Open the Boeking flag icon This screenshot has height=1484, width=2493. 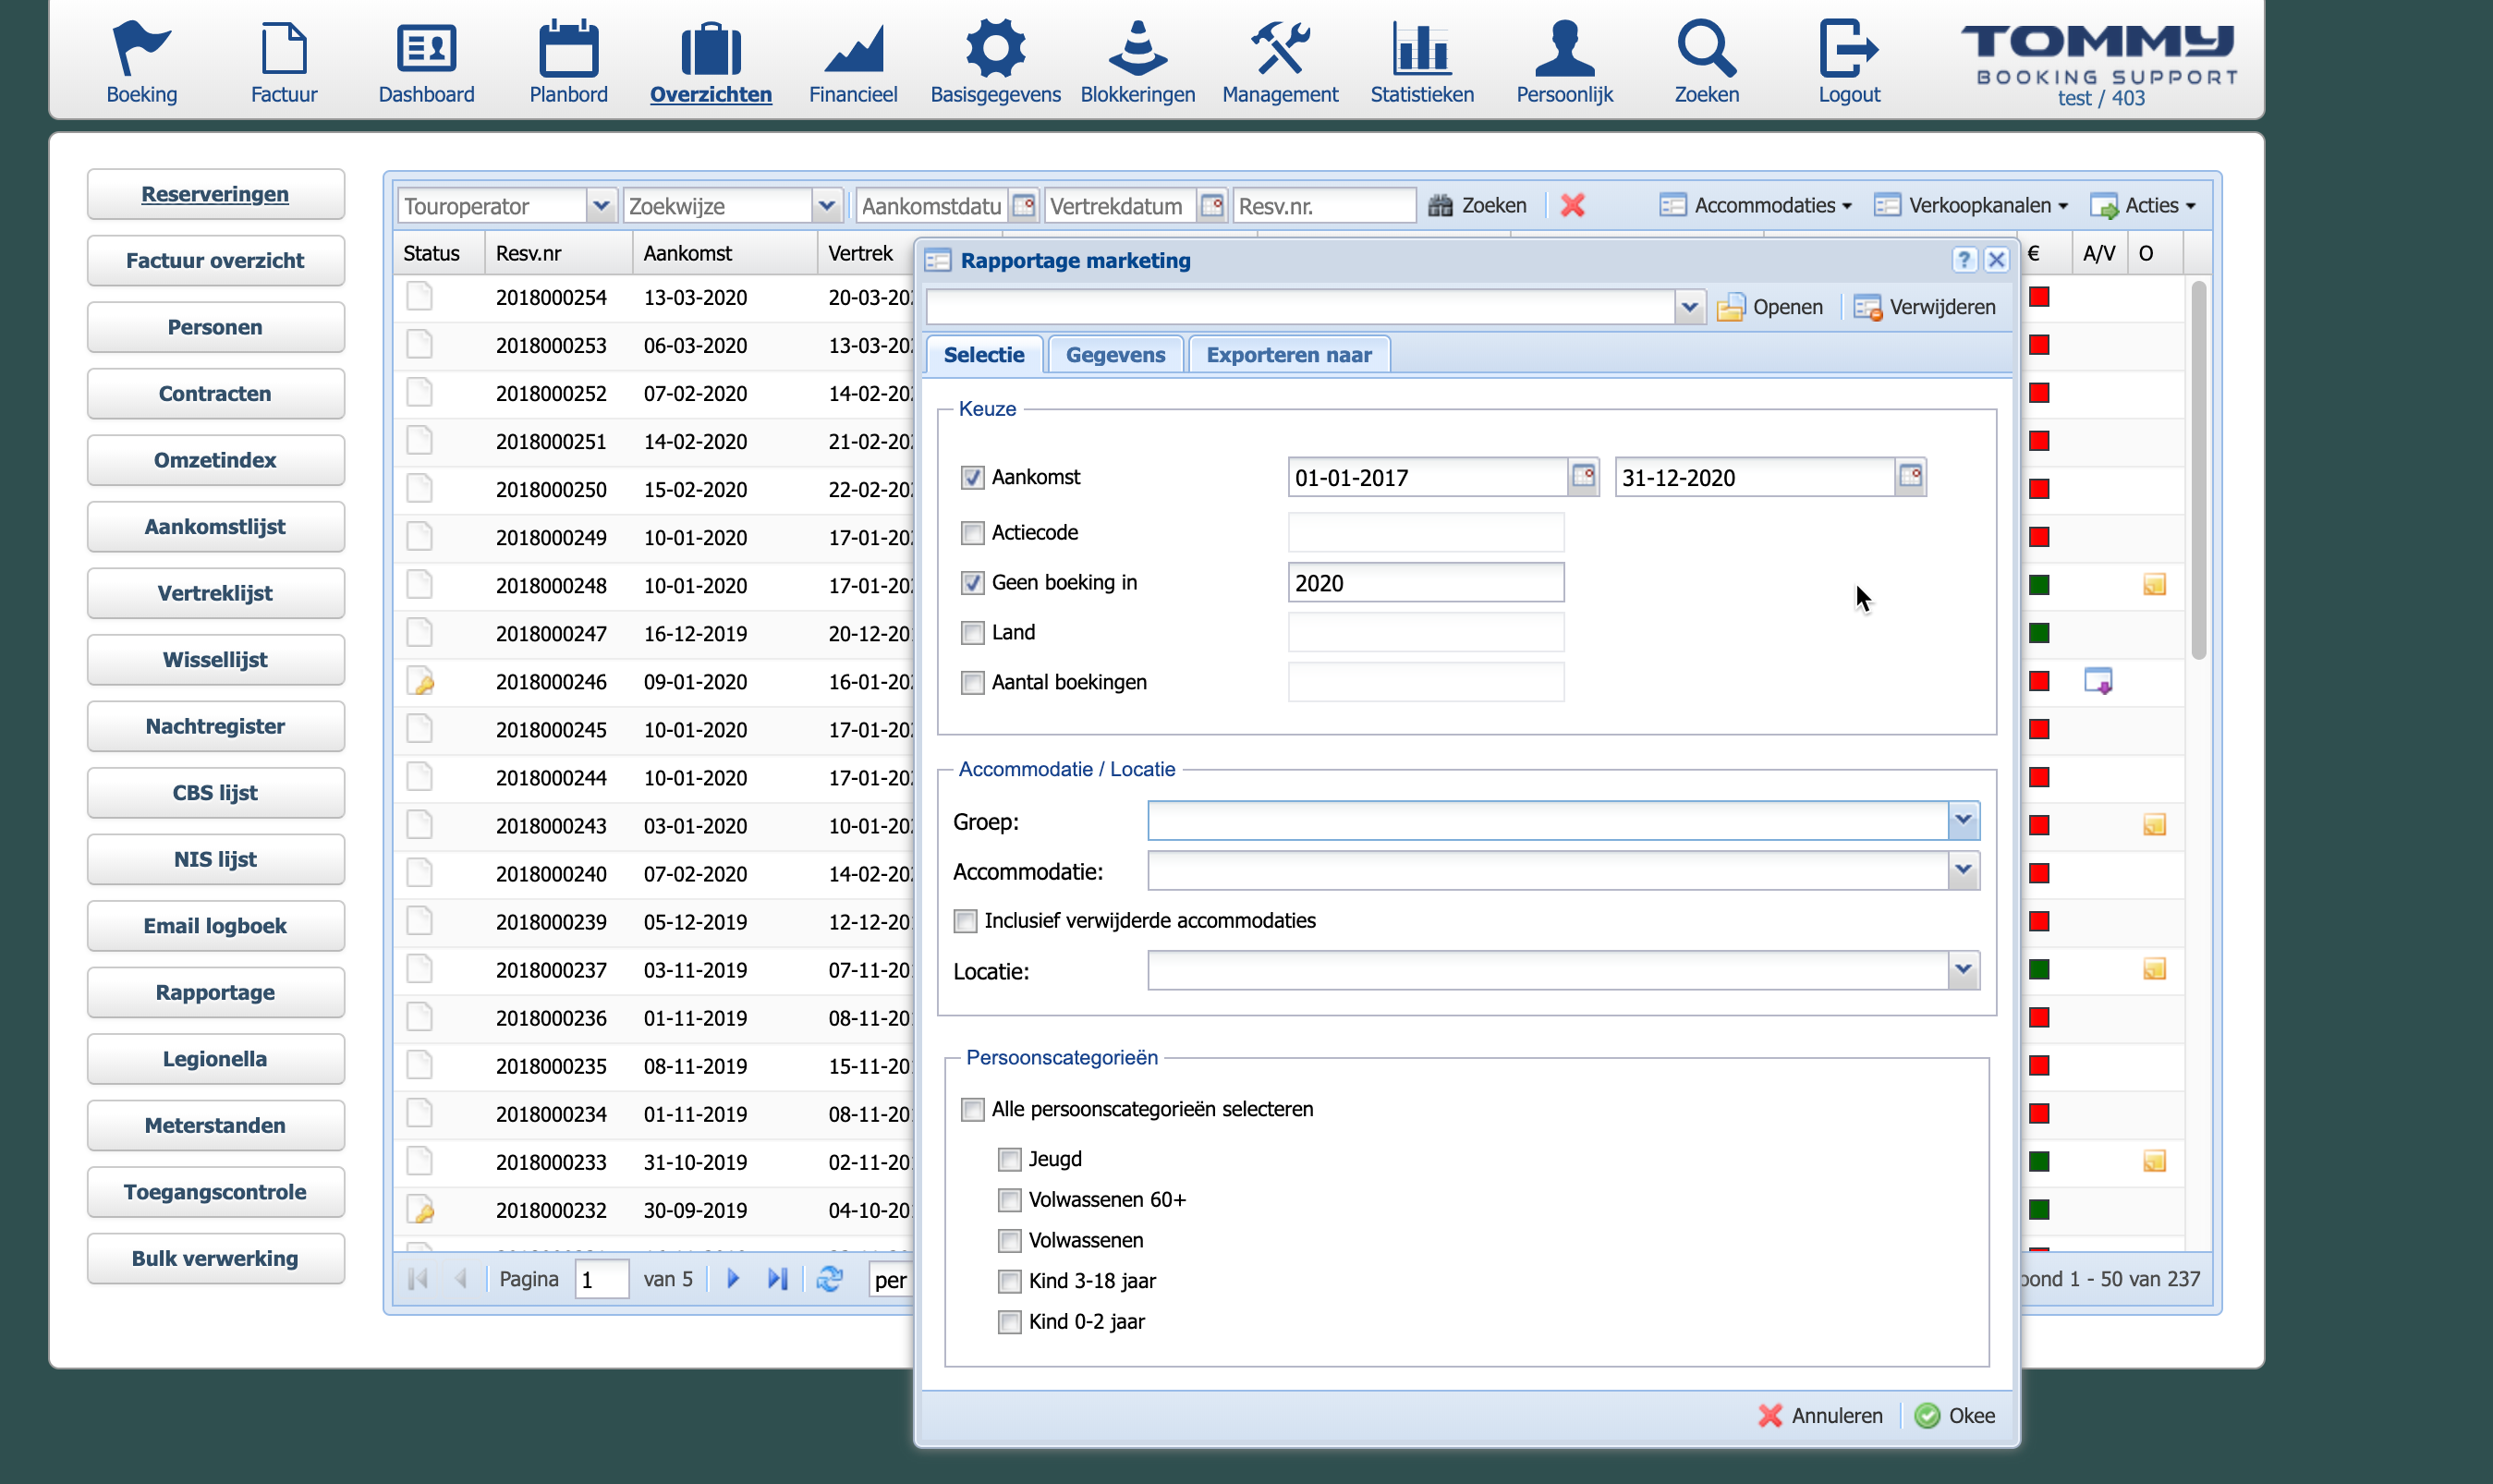coord(141,48)
